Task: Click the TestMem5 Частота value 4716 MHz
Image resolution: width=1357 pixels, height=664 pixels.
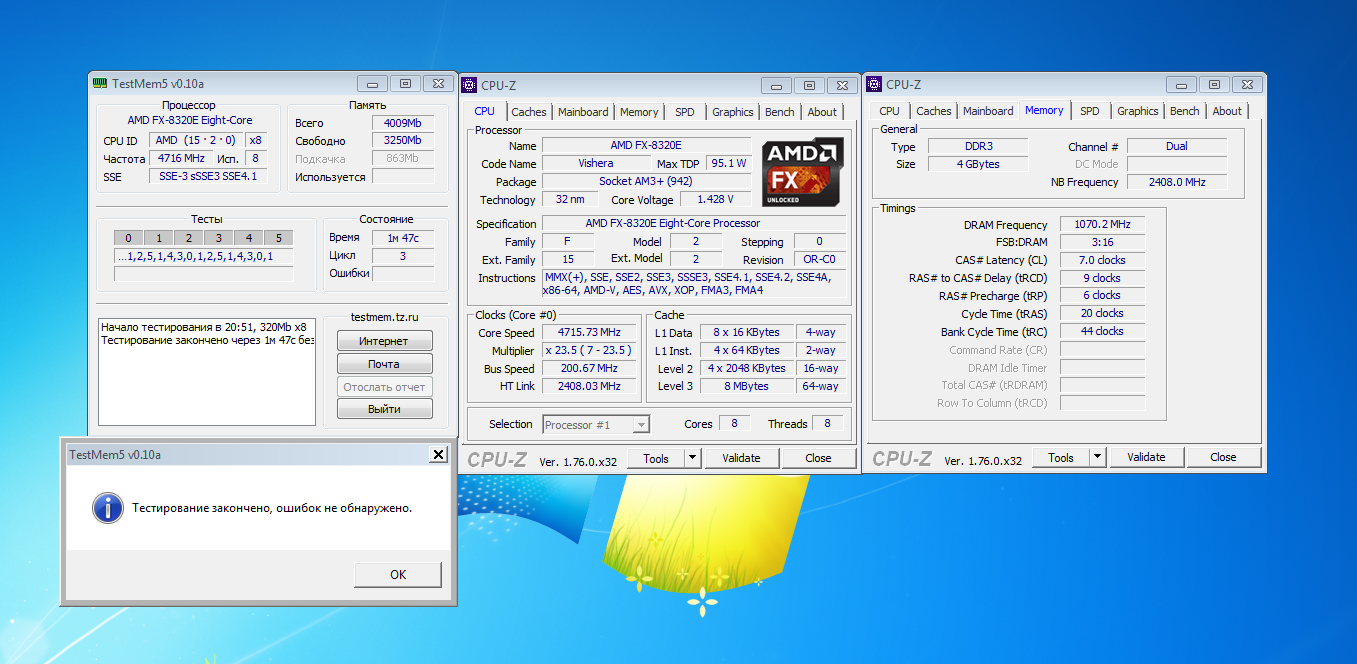Action: (x=181, y=159)
